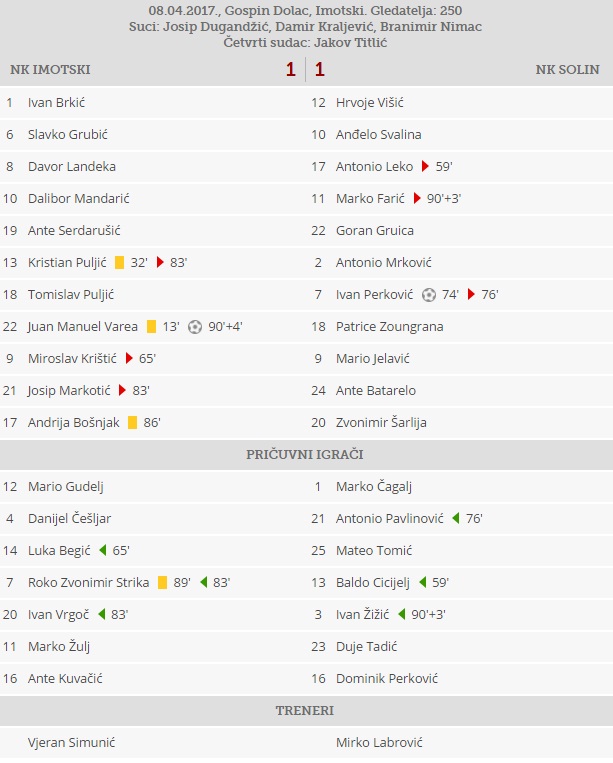Viewport: 613px width, 763px height.
Task: Click the goal ball icon beside Ivan Perković
Action: (429, 294)
